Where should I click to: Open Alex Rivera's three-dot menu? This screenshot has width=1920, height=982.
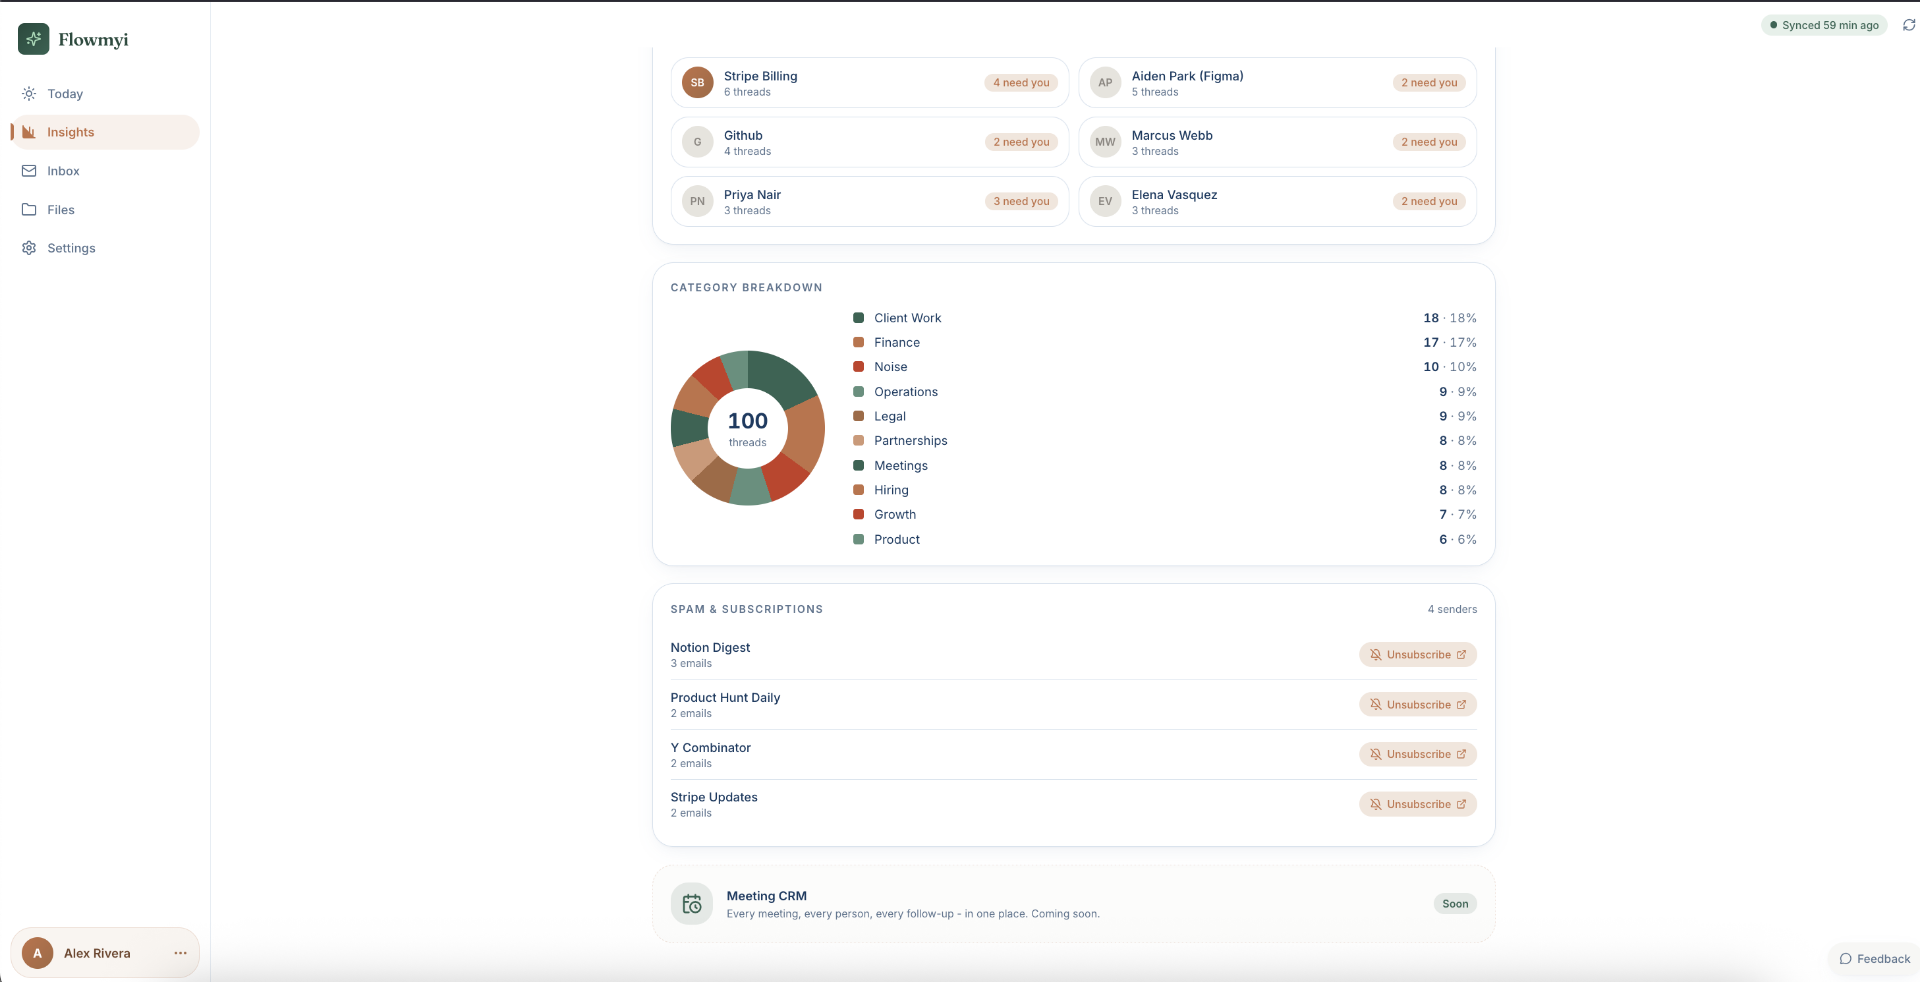pyautogui.click(x=180, y=953)
